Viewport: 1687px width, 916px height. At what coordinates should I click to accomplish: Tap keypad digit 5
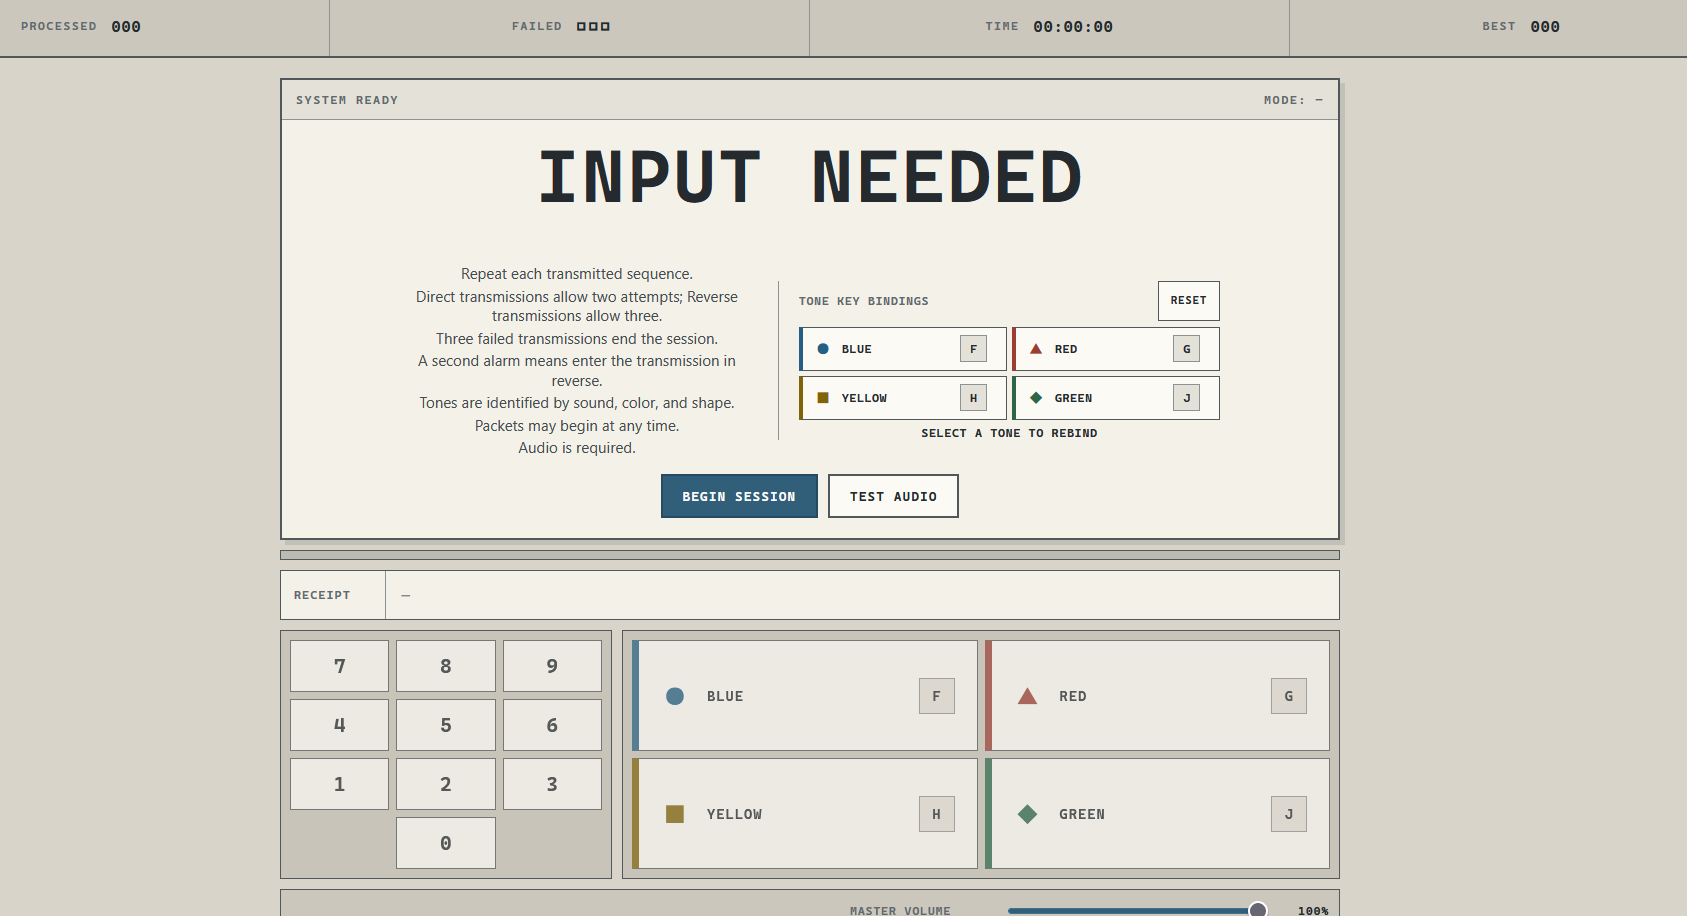446,725
